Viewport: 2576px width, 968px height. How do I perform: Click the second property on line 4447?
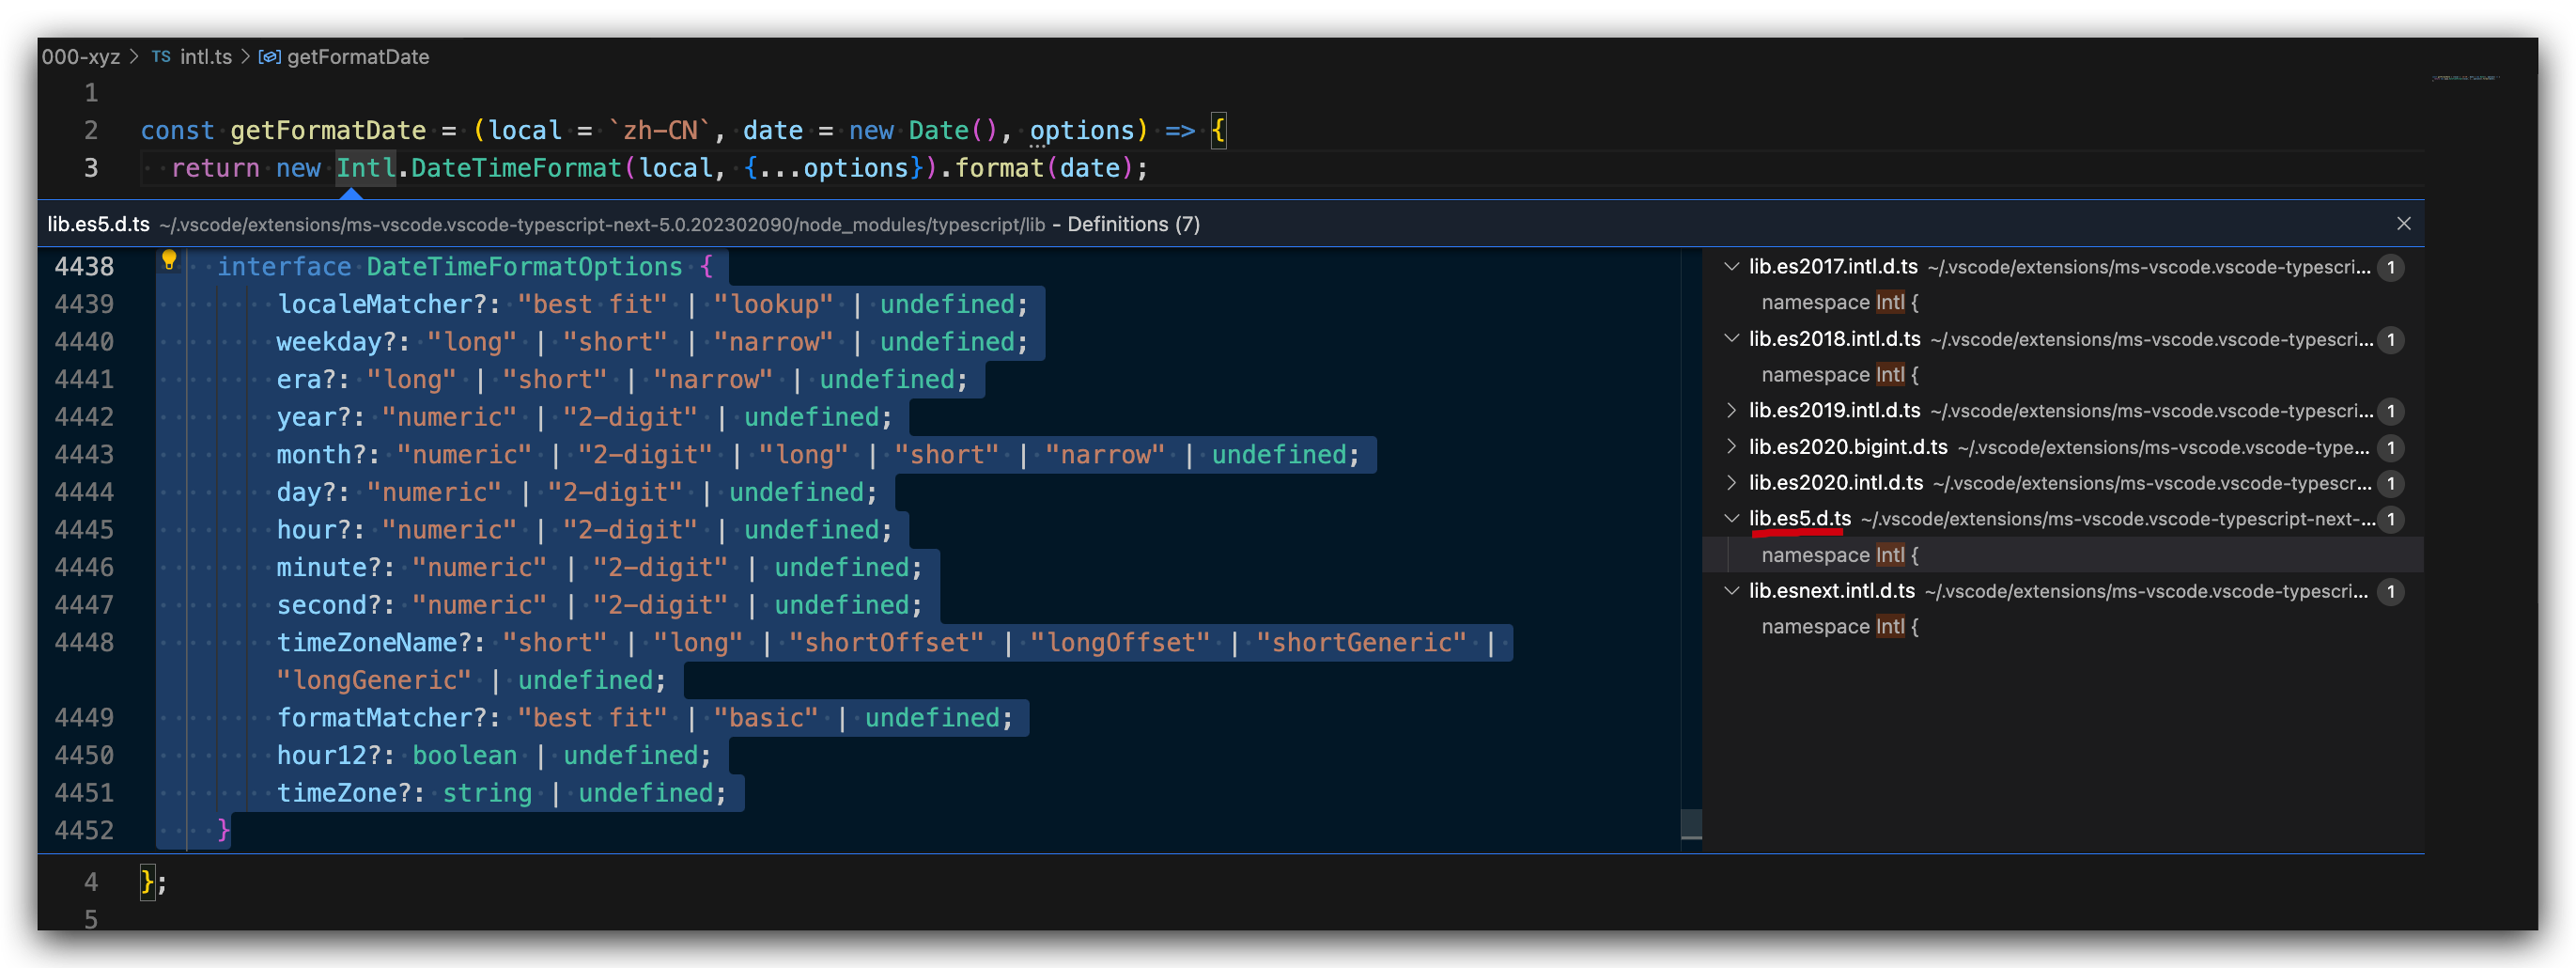coord(322,605)
